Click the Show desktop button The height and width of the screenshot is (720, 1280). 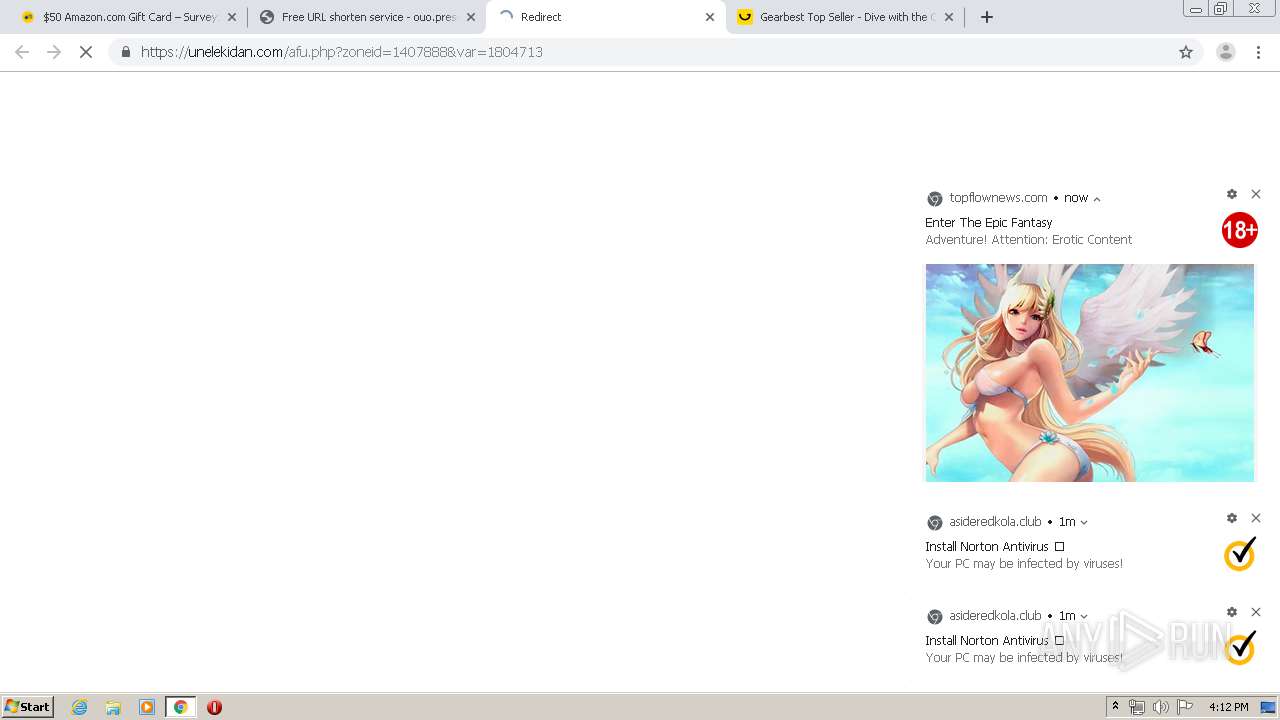1269,707
